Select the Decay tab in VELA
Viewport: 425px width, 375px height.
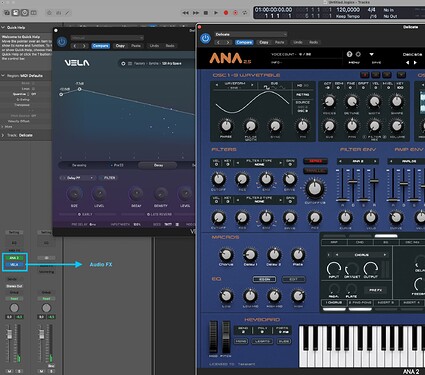[158, 165]
